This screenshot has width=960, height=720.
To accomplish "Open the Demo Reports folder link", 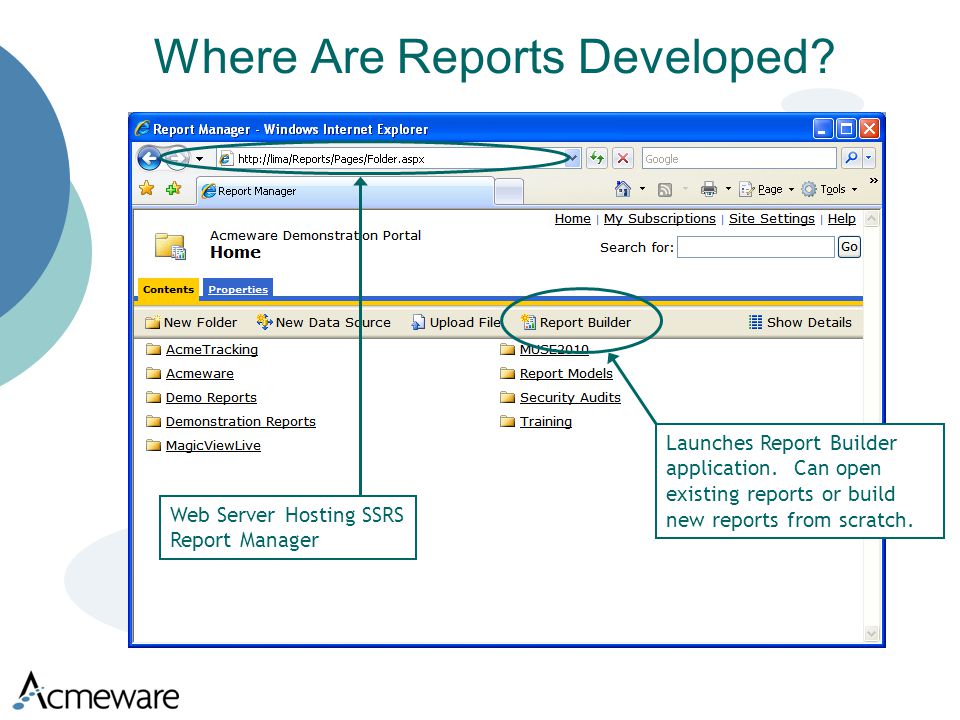I will pos(211,397).
